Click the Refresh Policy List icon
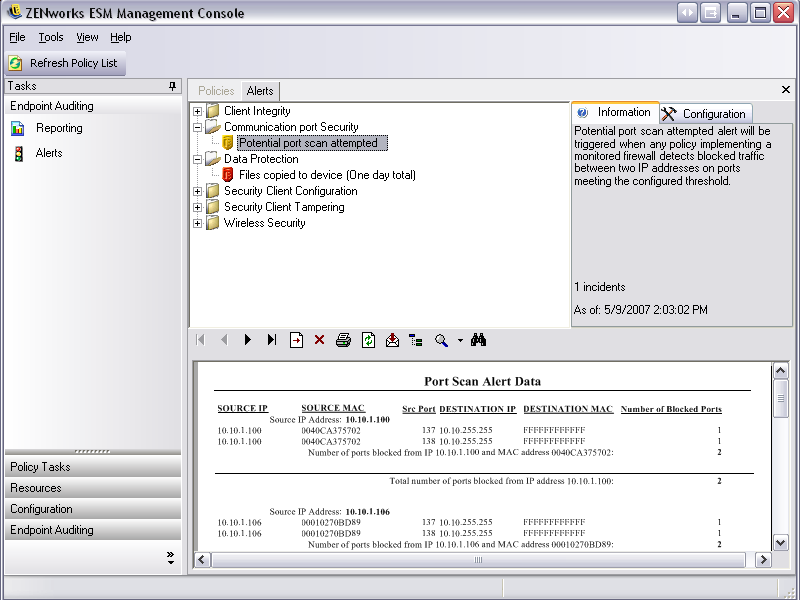Screen dimensions: 800x600 pos(15,63)
